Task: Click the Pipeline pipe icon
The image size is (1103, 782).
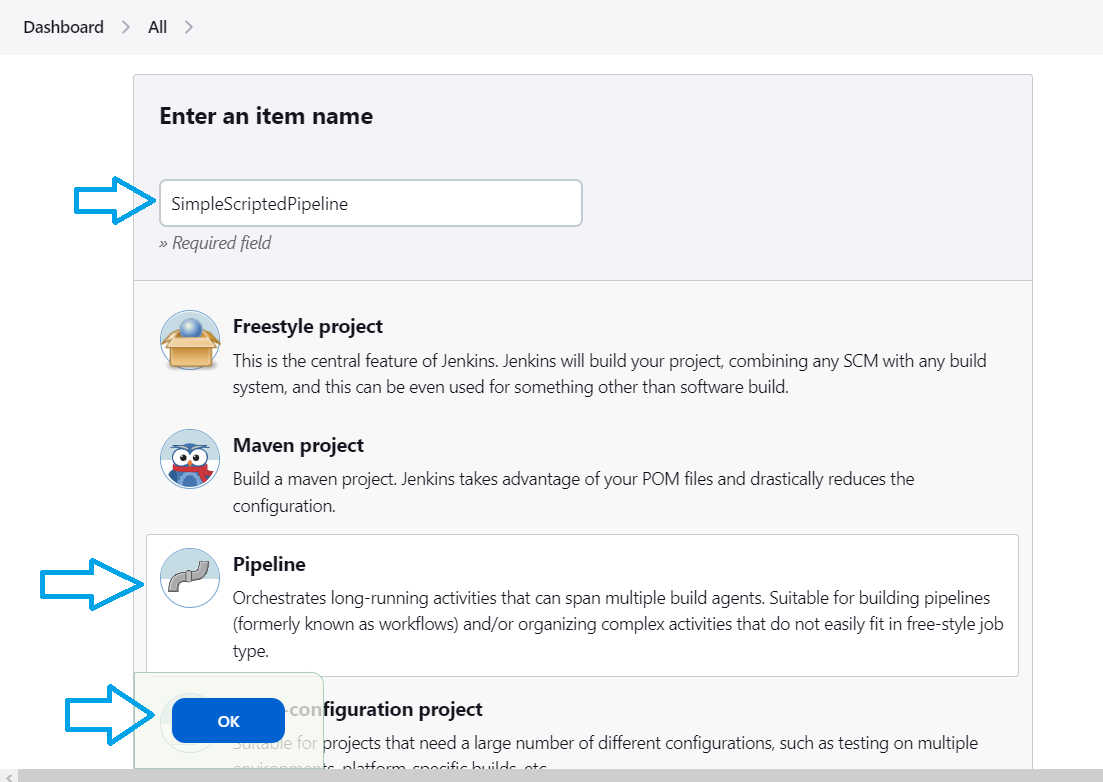Action: click(x=190, y=578)
